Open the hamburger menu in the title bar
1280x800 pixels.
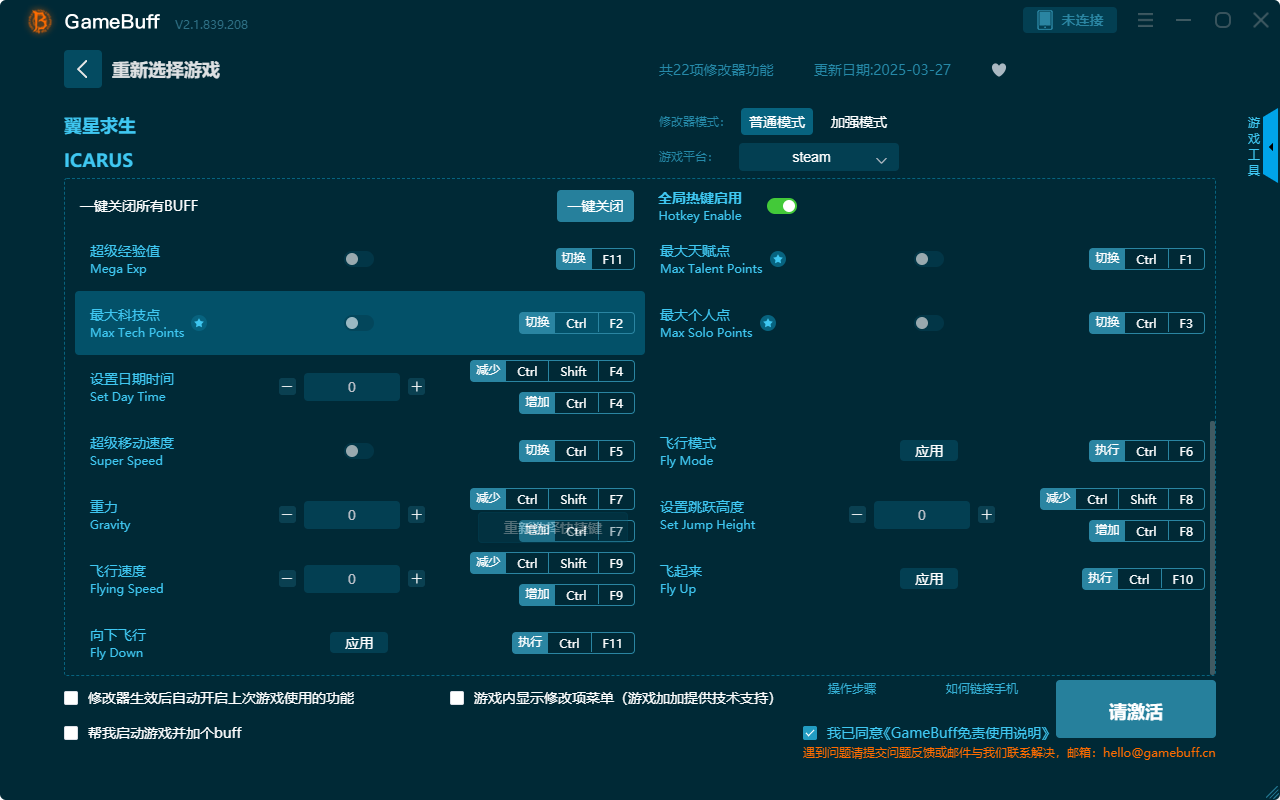[x=1145, y=20]
